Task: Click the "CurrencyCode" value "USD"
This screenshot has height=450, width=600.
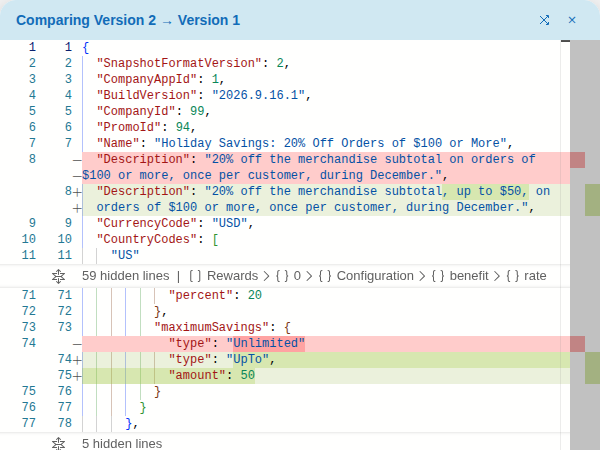Action: tap(229, 223)
